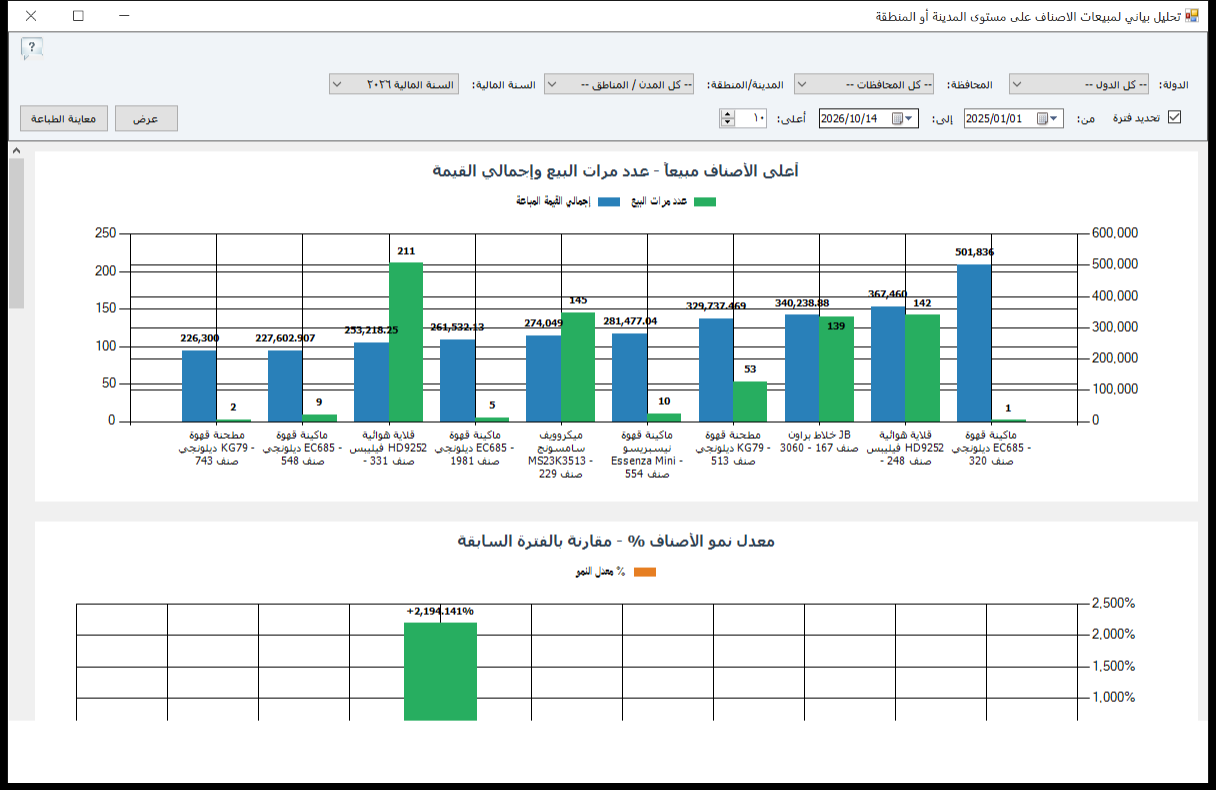
Task: Click the green bar labeled 142
Action: pos(923,368)
